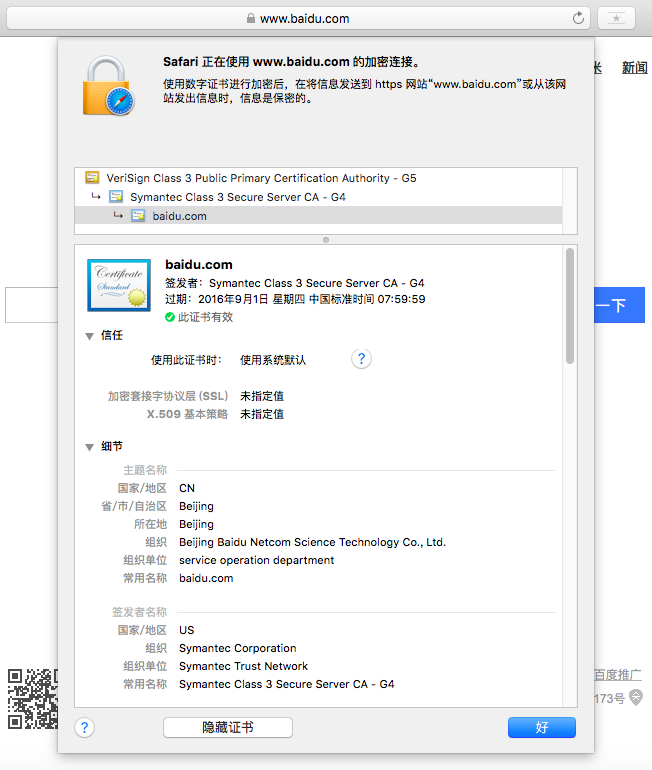
Task: Click subject 常用名称 value baidu.com
Action: click(x=206, y=578)
